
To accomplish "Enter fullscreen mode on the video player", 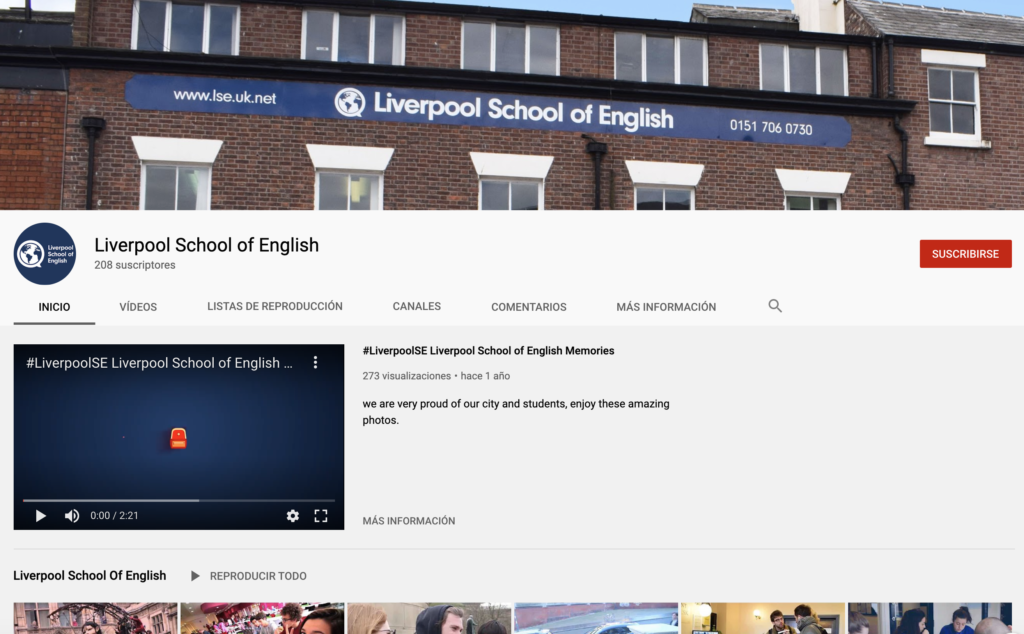I will (321, 516).
